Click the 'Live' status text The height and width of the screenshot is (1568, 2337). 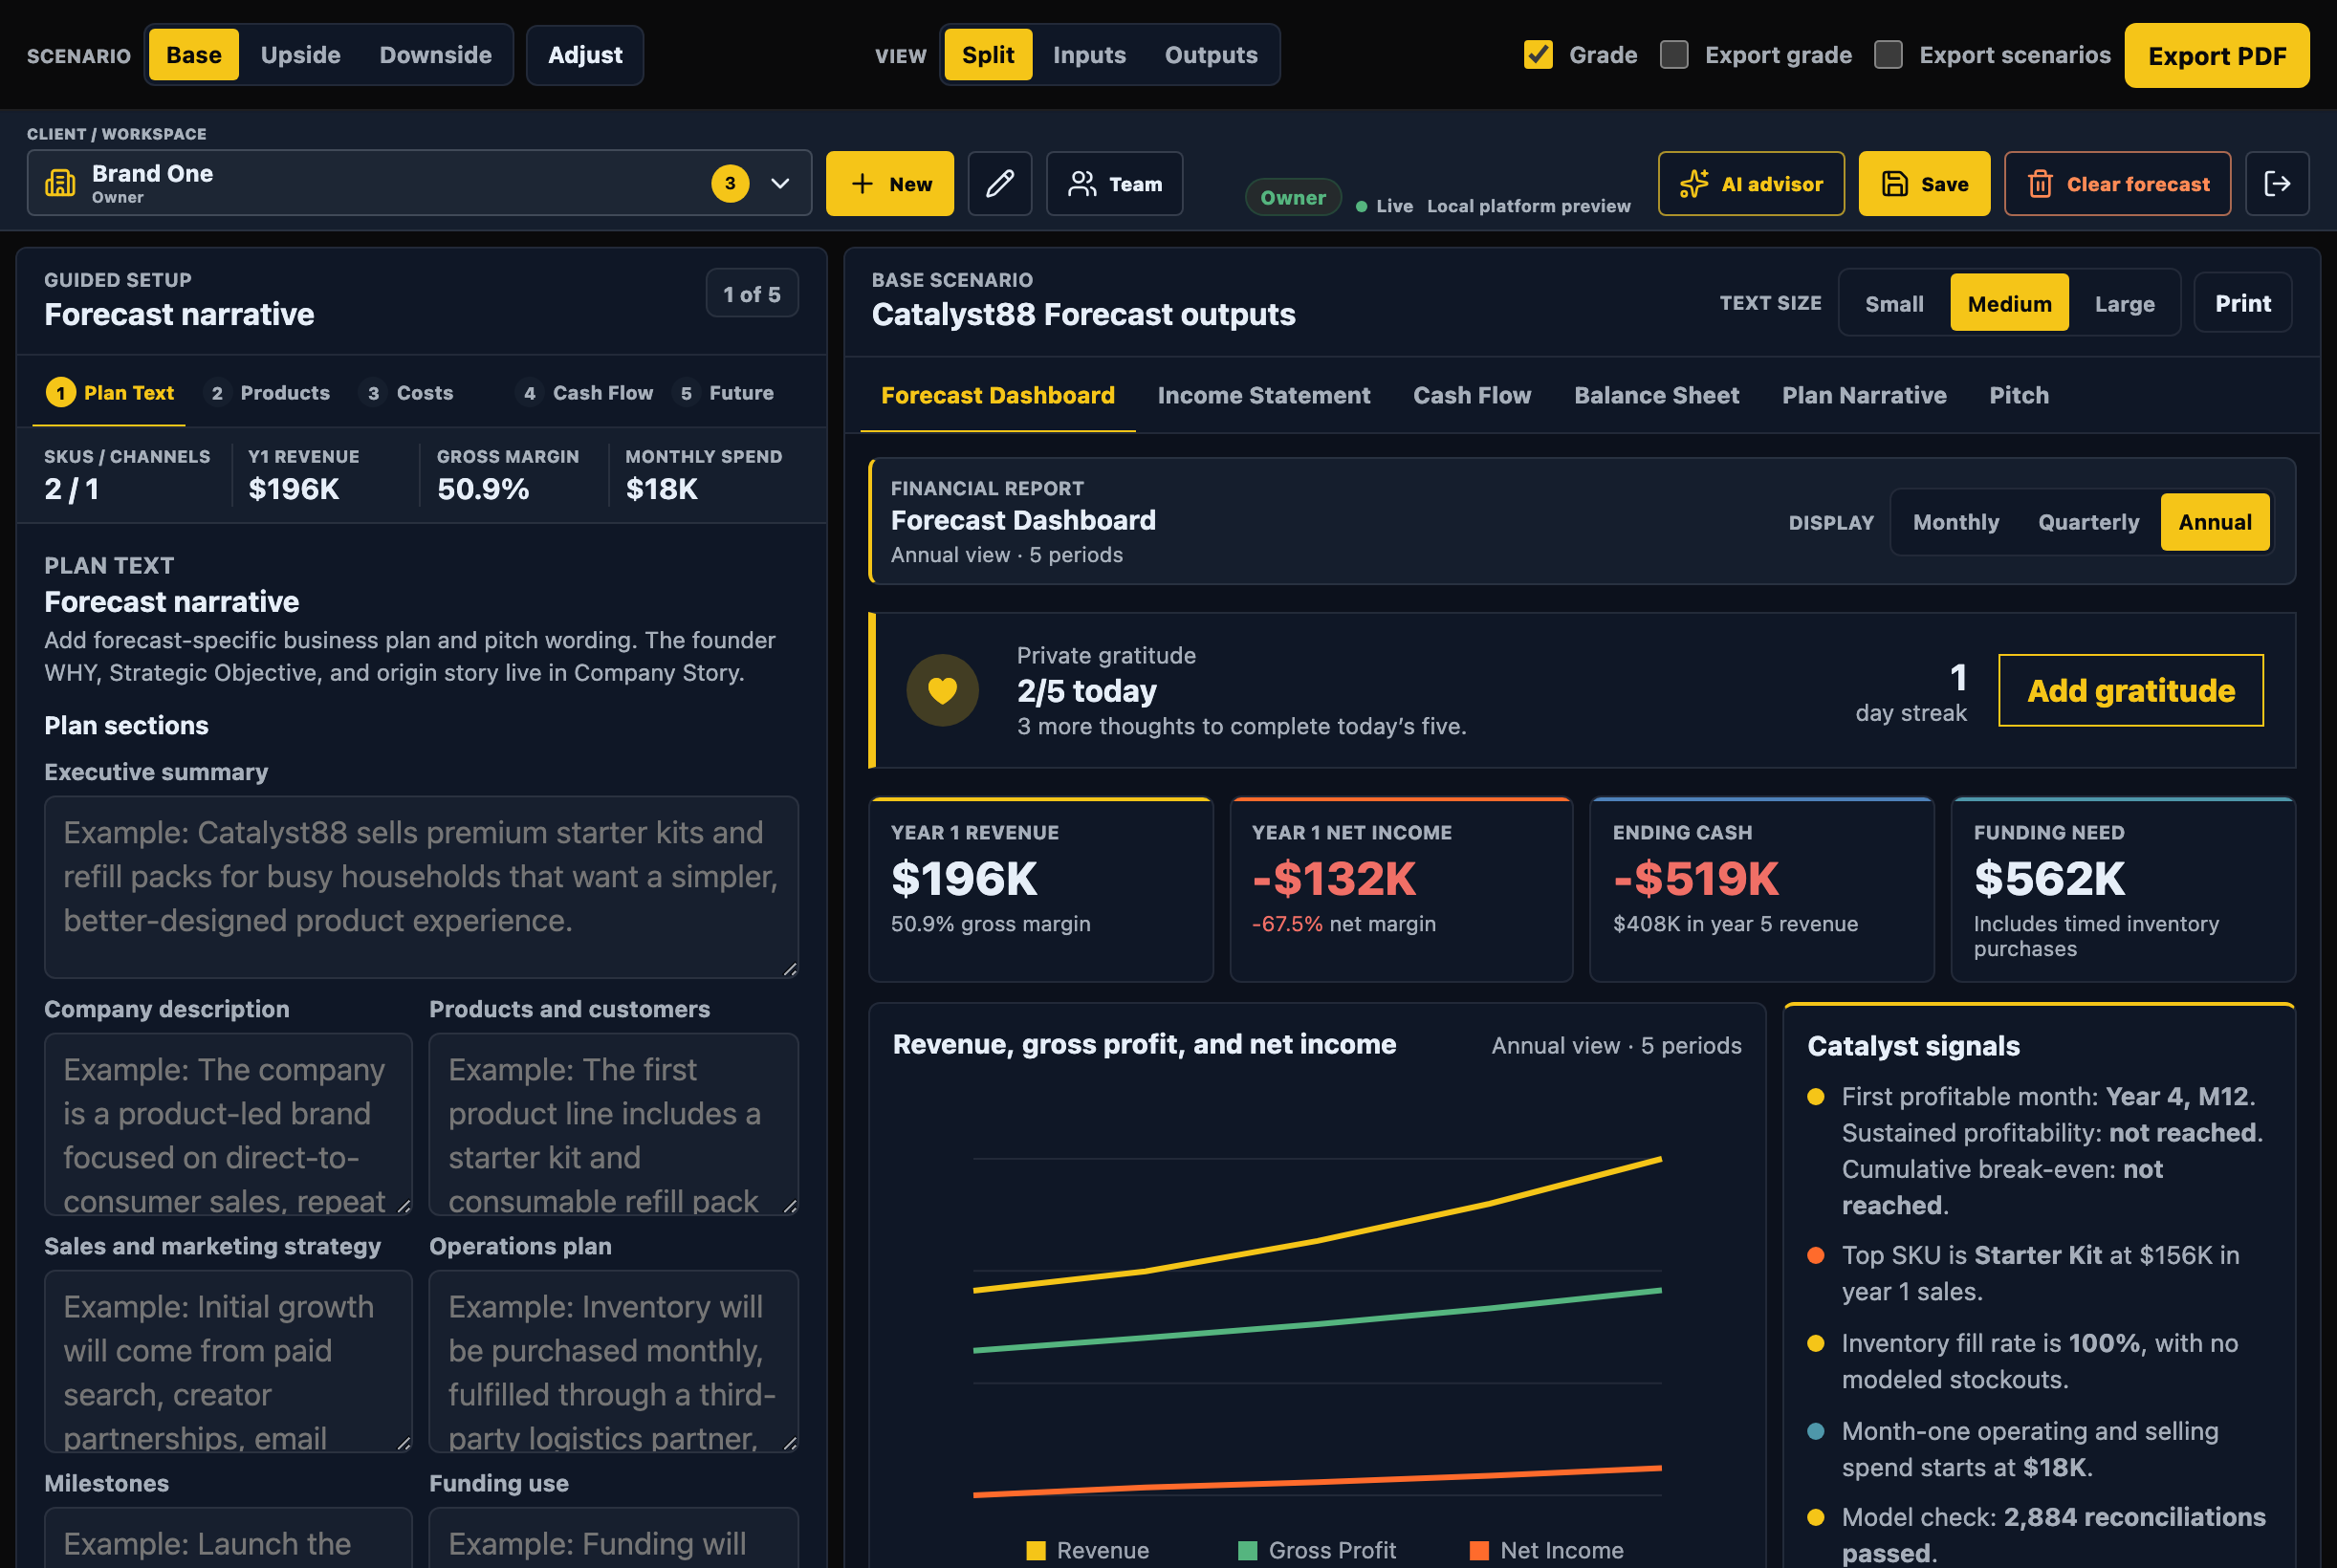tap(1394, 206)
